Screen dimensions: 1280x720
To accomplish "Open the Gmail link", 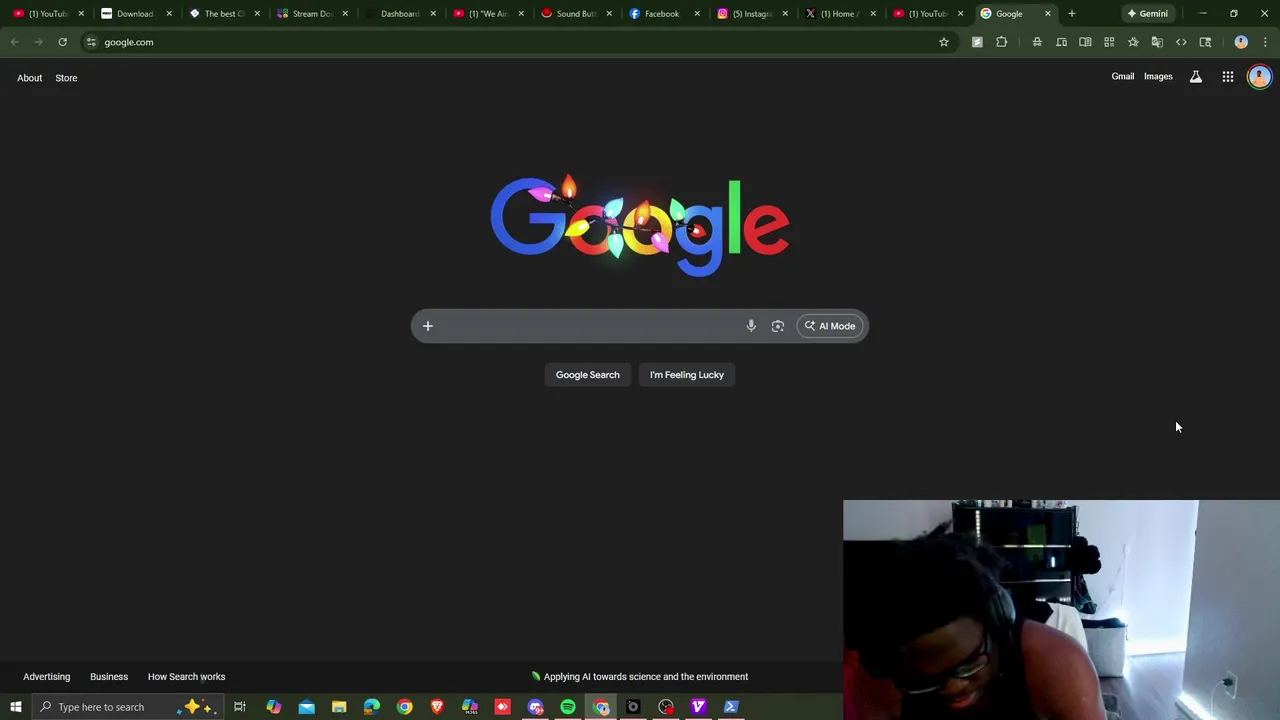I will [1123, 77].
